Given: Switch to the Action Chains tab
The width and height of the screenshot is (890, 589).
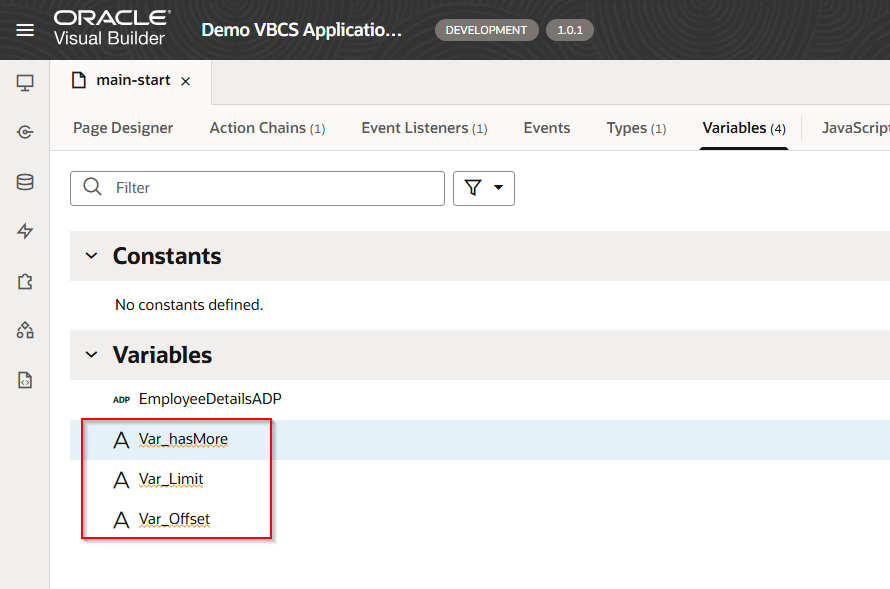Looking at the screenshot, I should (267, 128).
